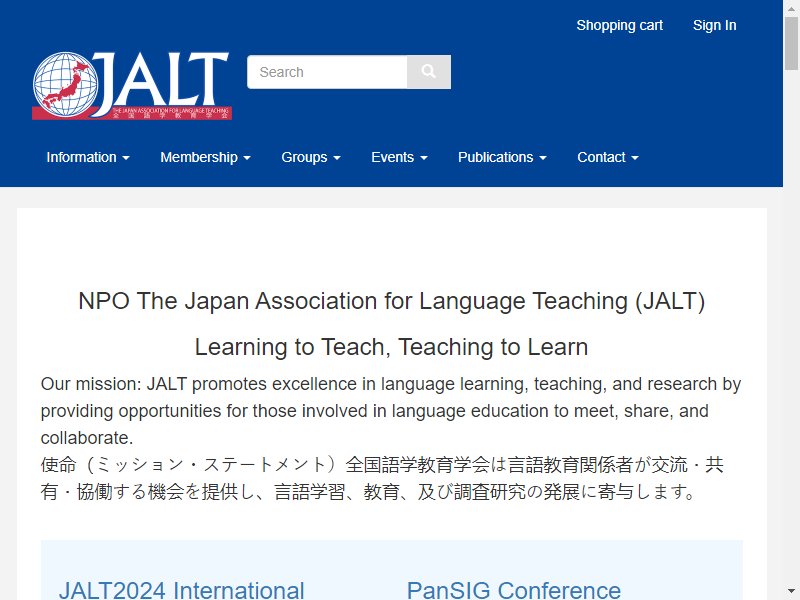Click the 'Learning to Teach, Teaching to Learn' heading
800x600 pixels.
(392, 347)
